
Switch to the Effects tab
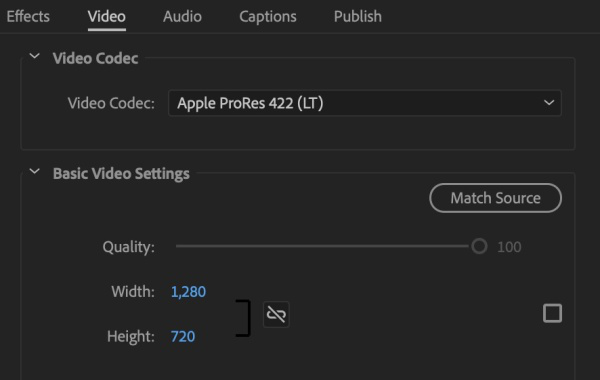pos(28,16)
